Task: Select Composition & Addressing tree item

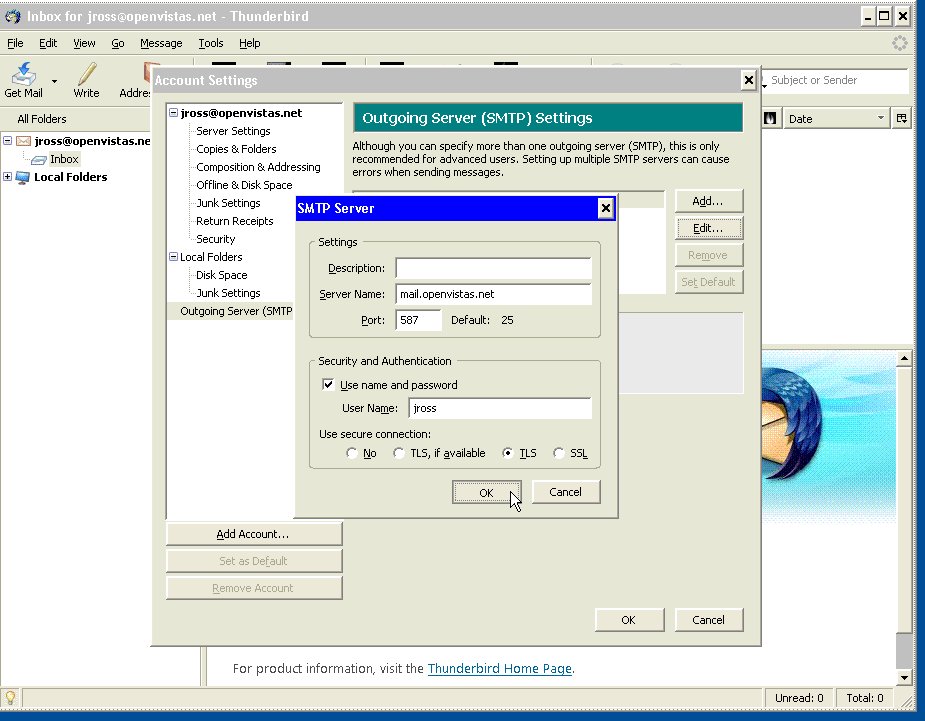Action: tap(258, 167)
